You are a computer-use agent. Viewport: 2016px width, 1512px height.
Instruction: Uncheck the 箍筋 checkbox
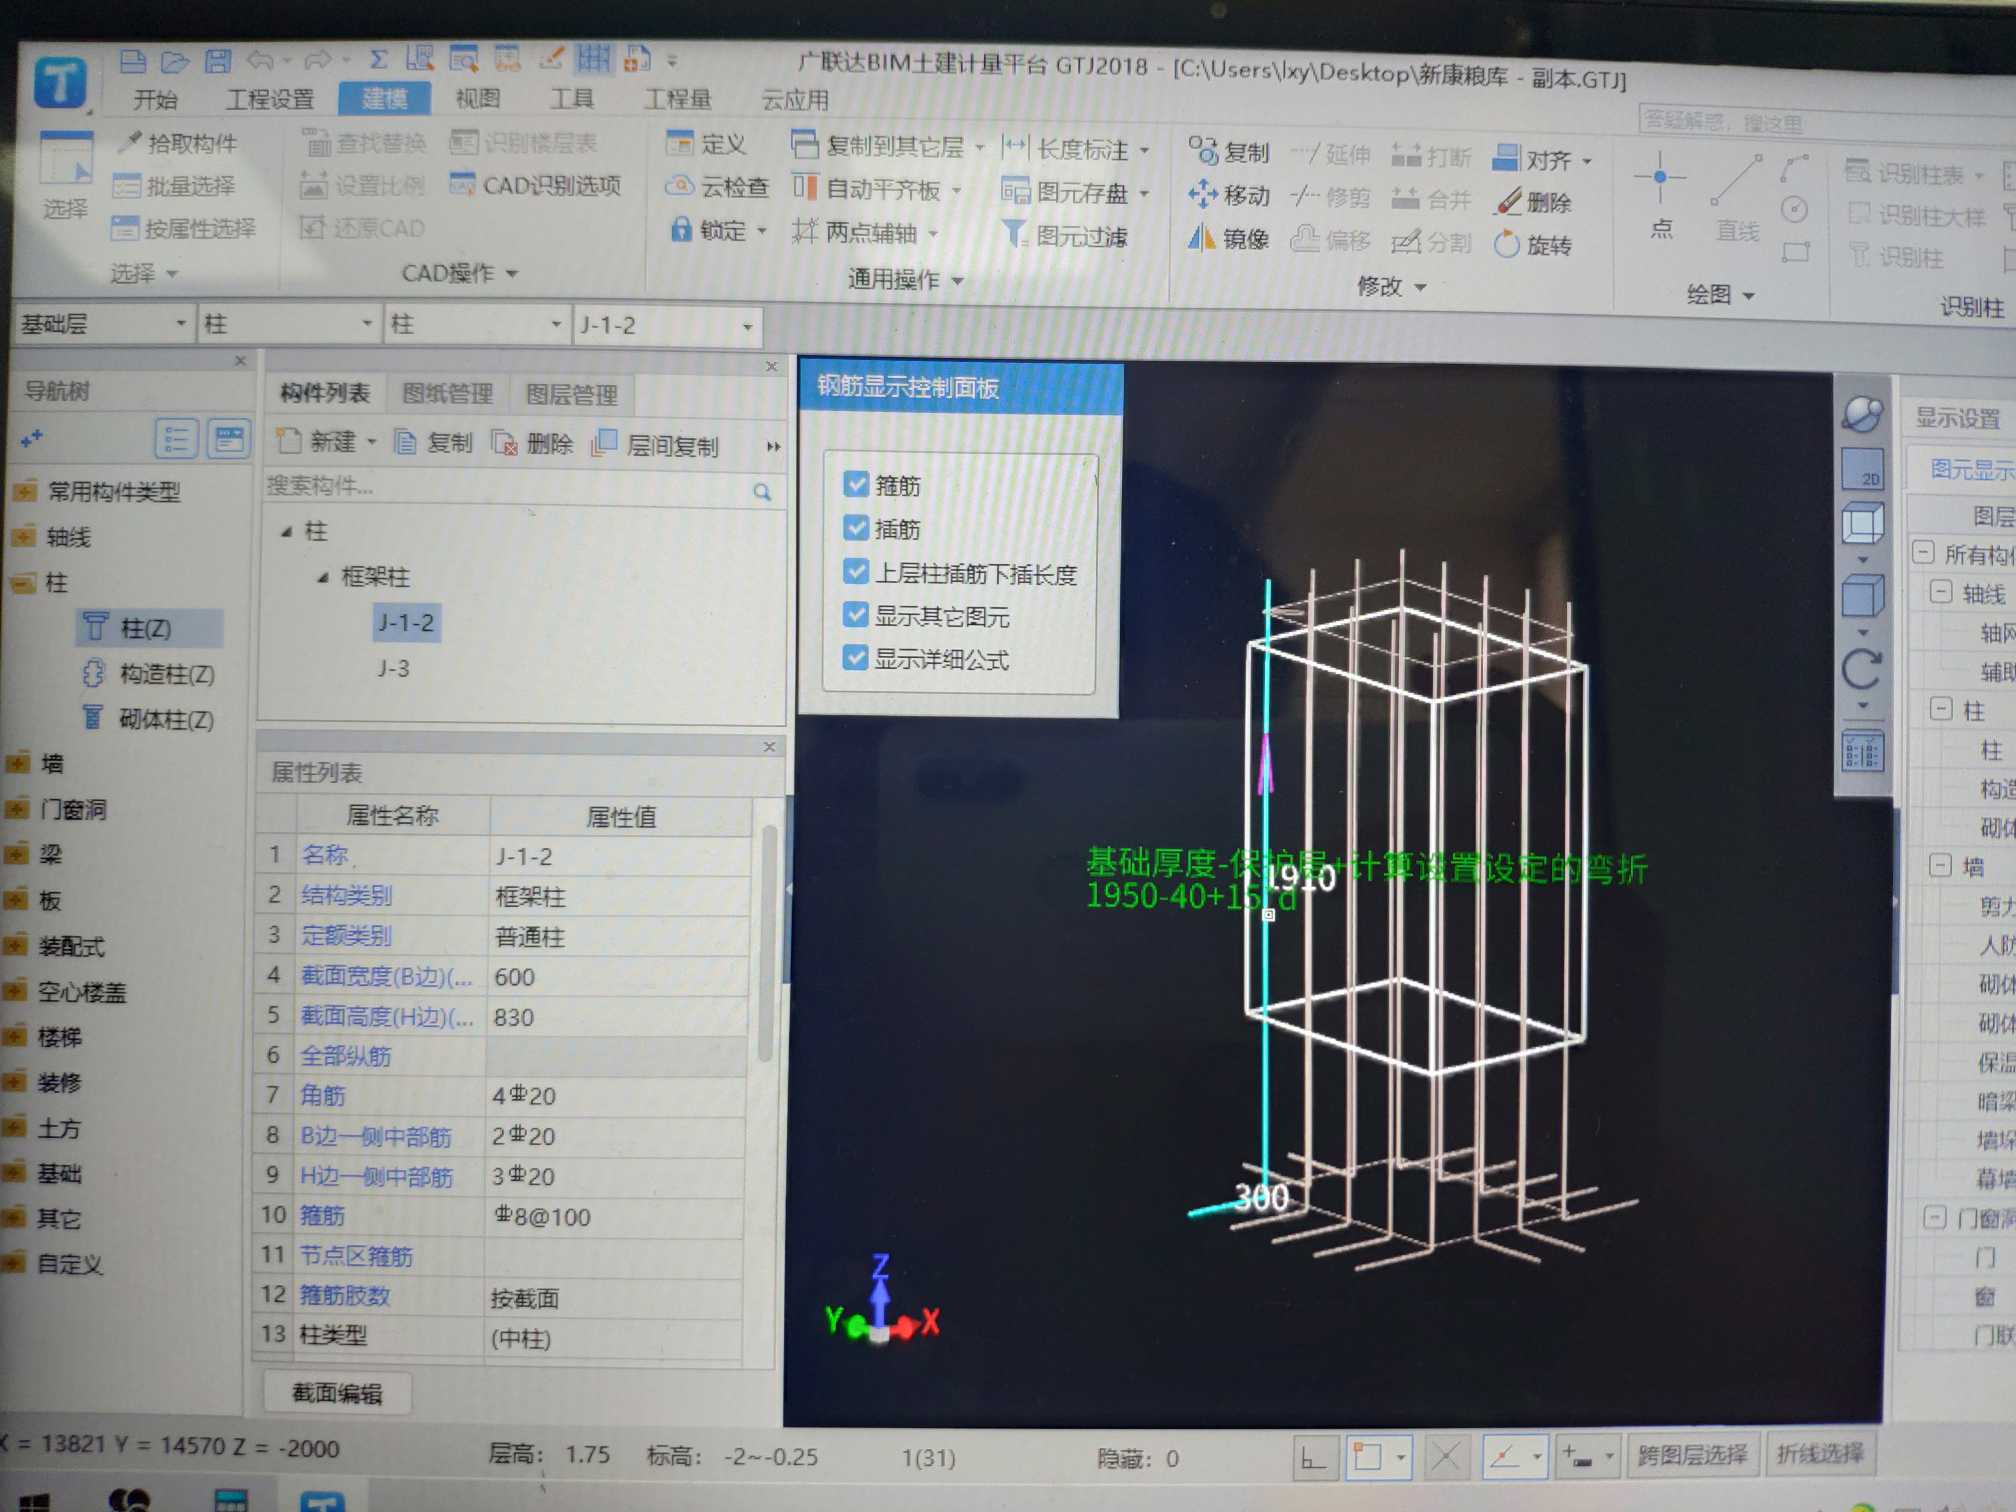pyautogui.click(x=856, y=484)
